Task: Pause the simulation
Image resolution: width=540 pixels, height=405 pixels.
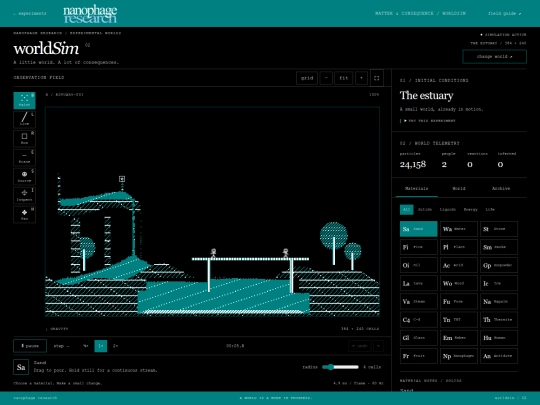Action: tap(30, 346)
